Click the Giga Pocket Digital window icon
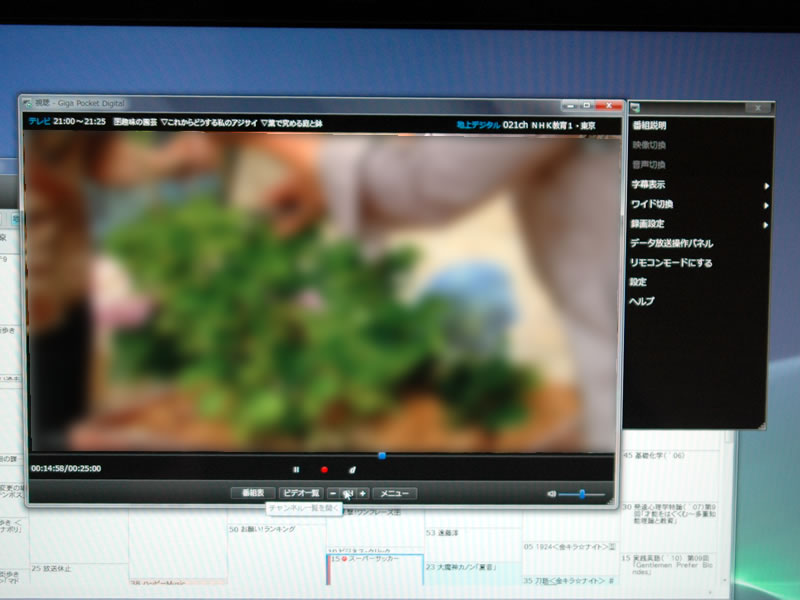 tap(27, 103)
